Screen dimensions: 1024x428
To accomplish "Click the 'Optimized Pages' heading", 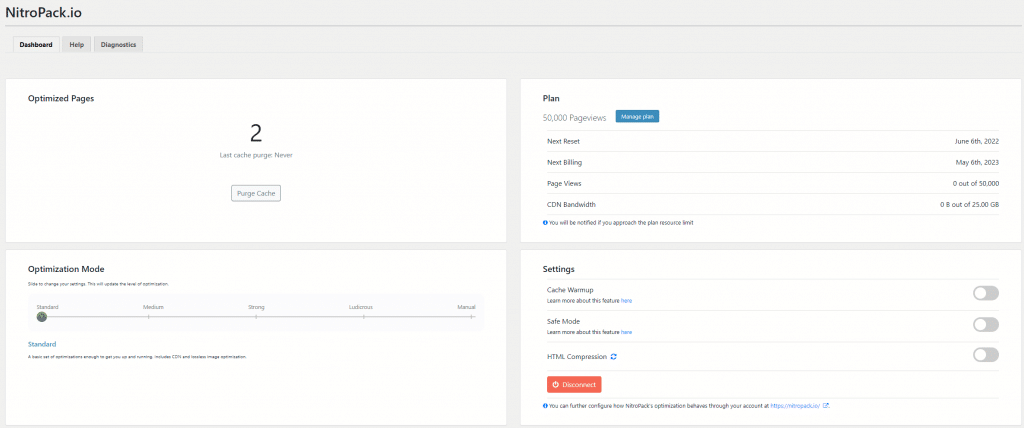I will click(x=61, y=99).
